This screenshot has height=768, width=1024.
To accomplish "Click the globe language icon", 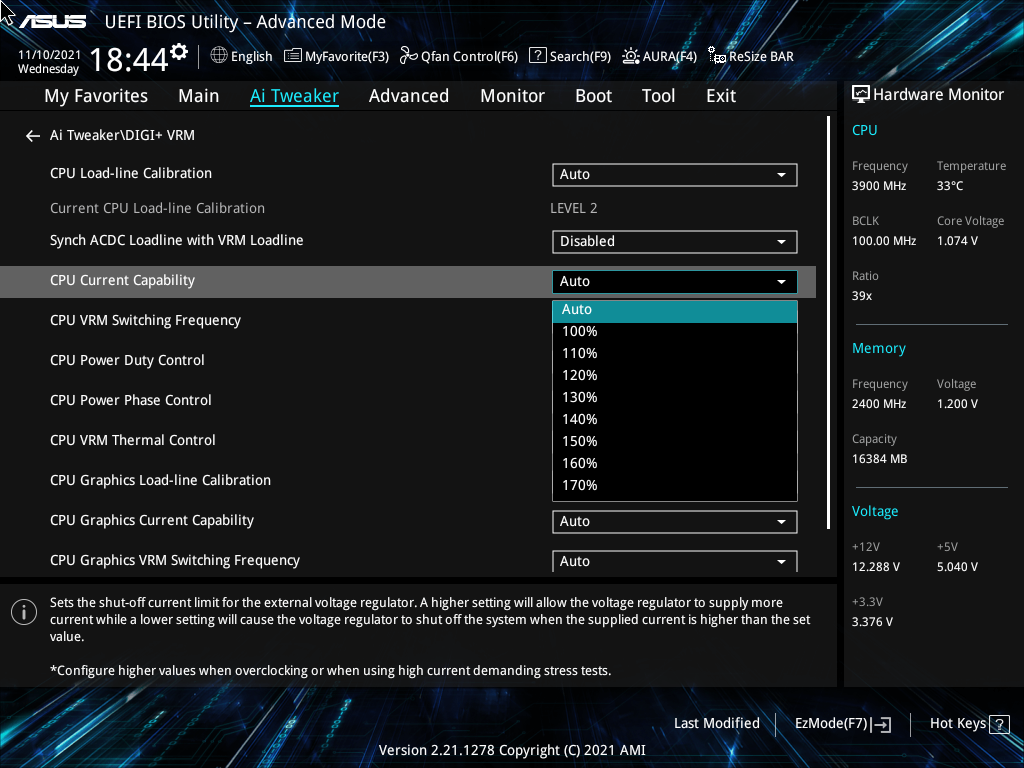I will (x=219, y=56).
